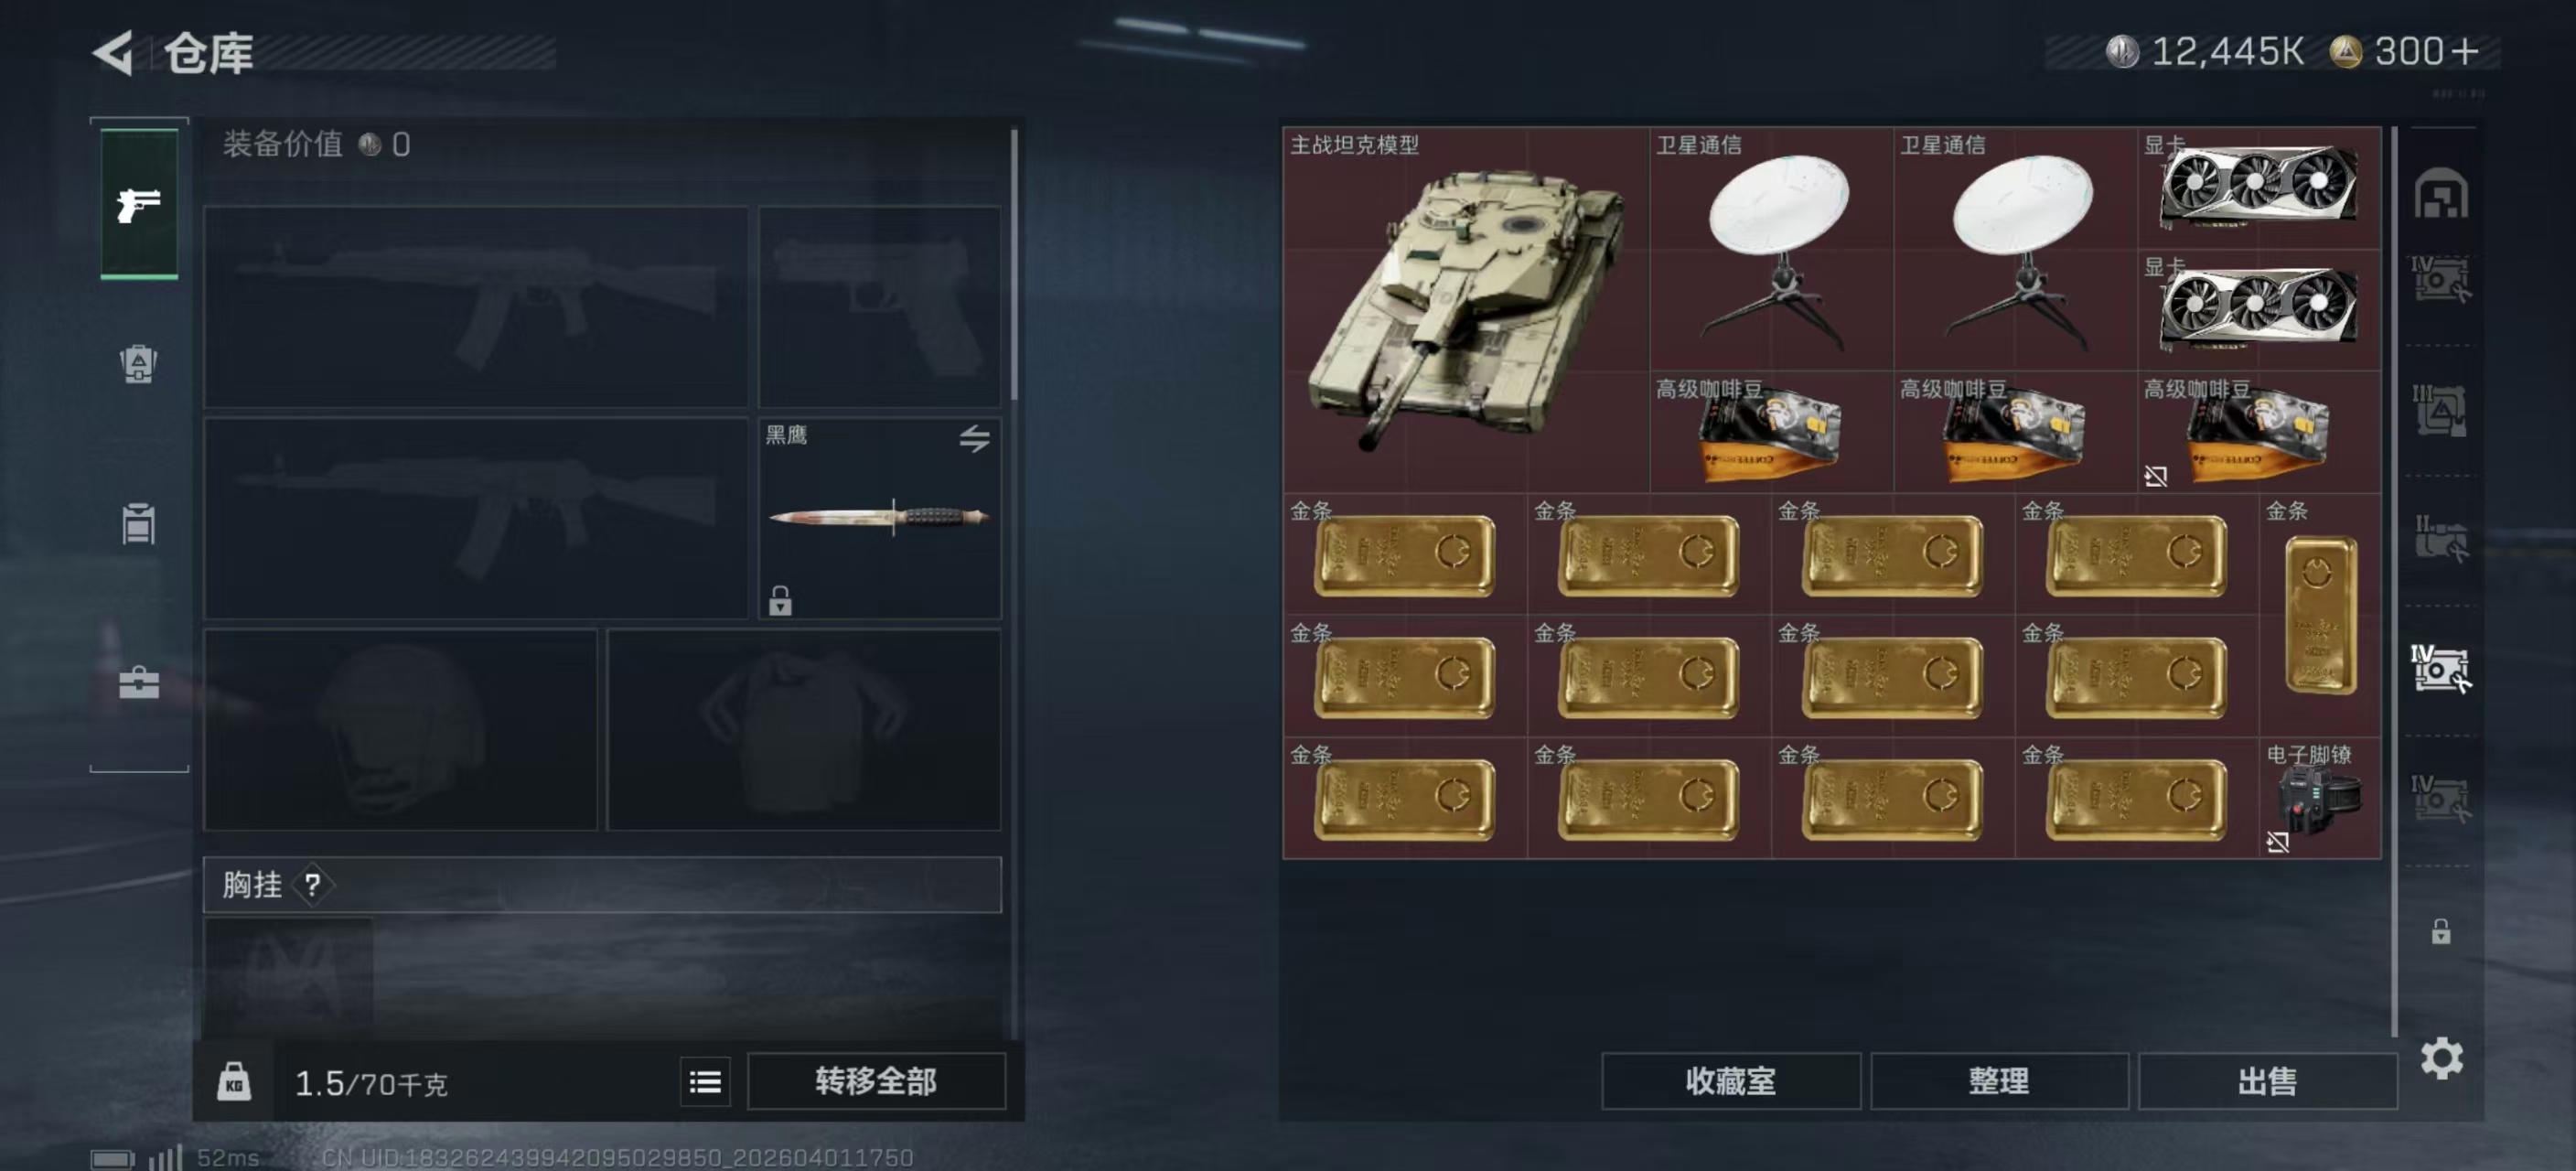Click the stash vertical scrollbar
2576x1171 pixels.
click(2394, 581)
